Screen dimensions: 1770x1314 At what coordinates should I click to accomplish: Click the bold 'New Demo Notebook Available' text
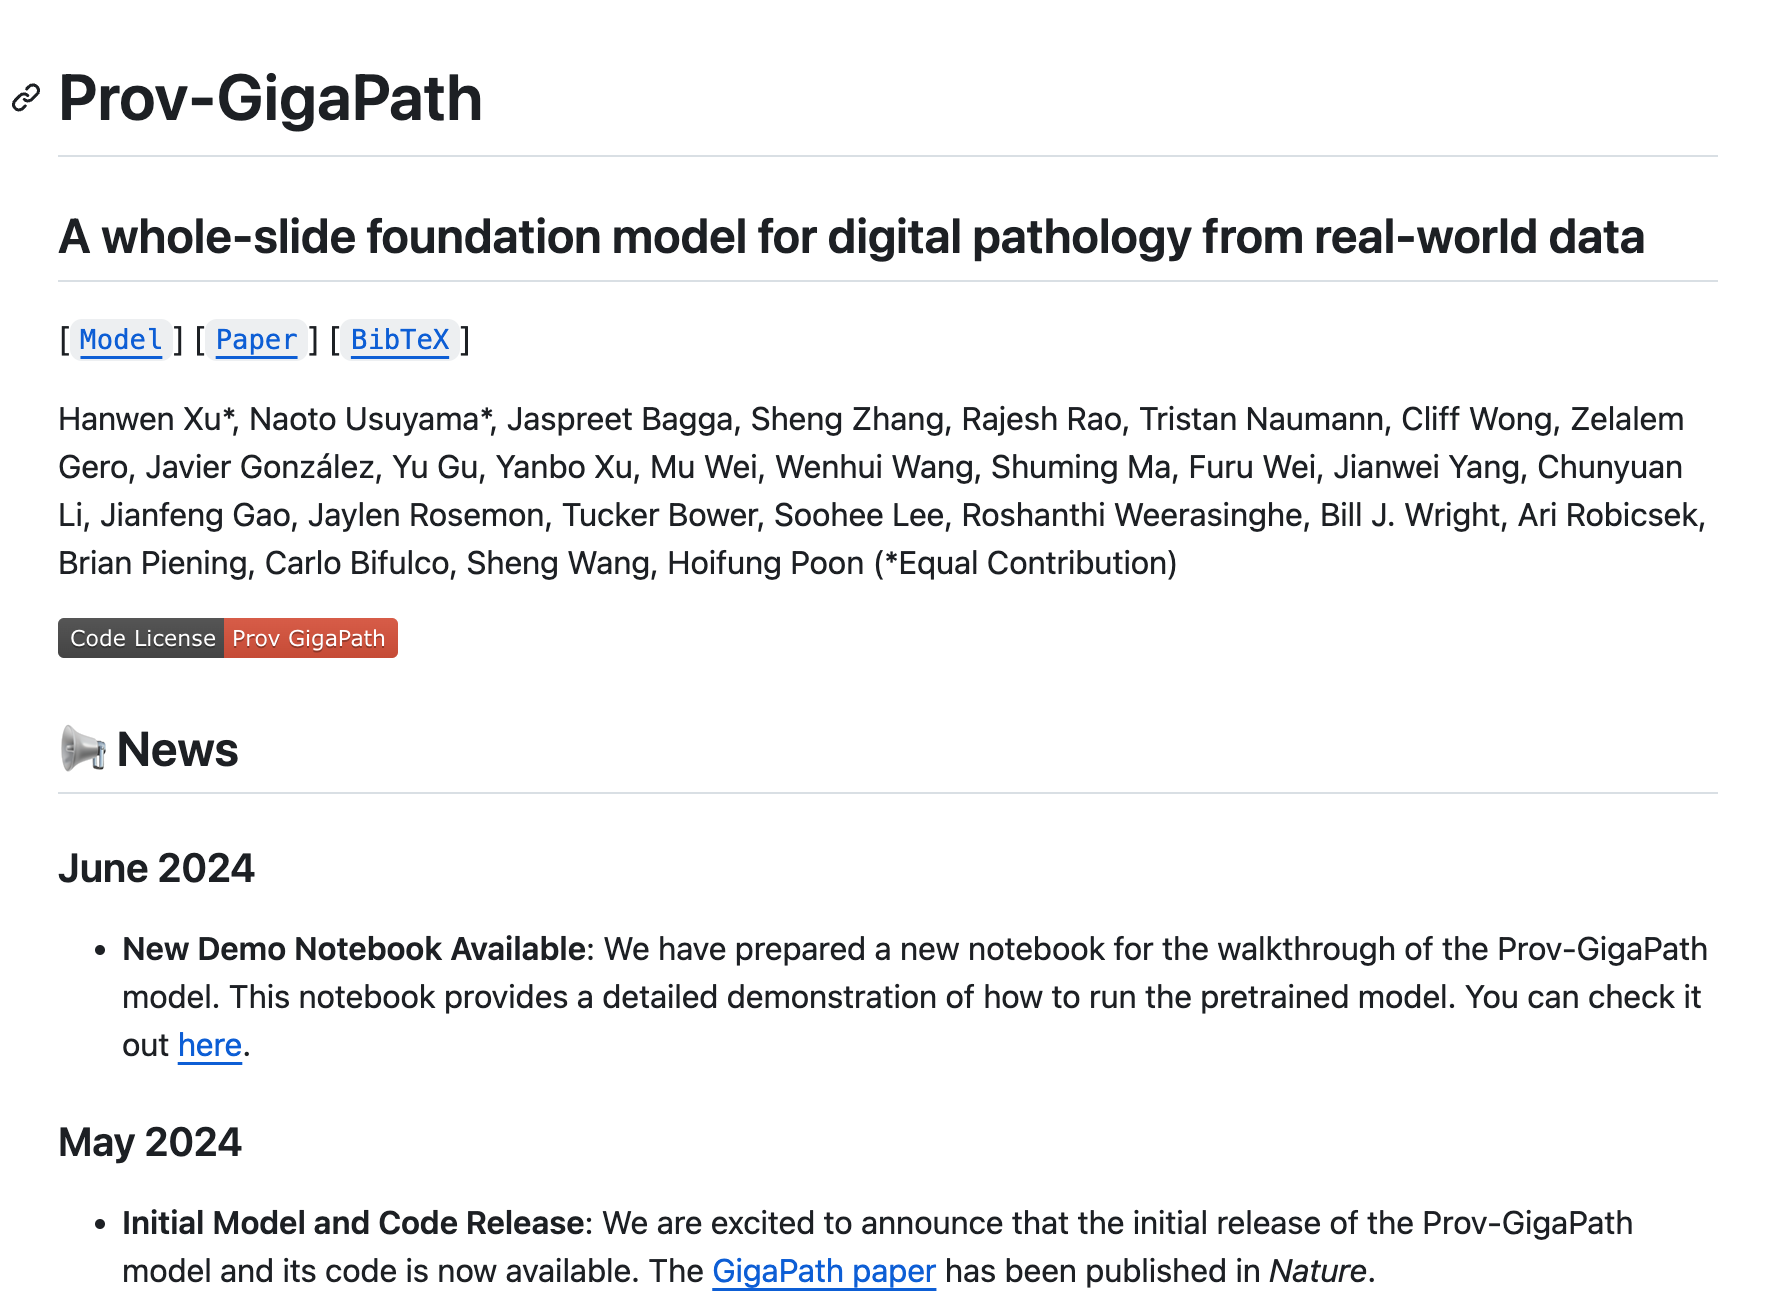click(354, 949)
